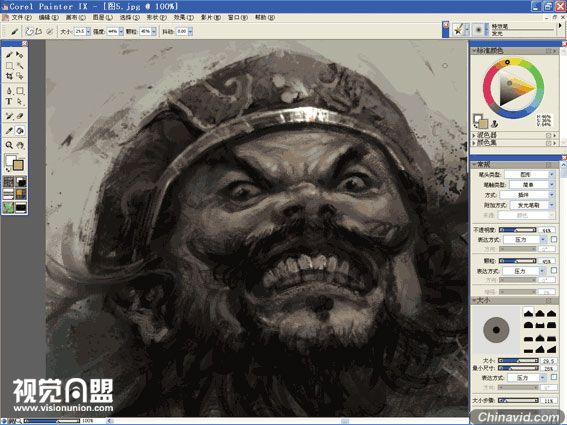Open the 大小 size dropdown in property bar

(x=88, y=31)
